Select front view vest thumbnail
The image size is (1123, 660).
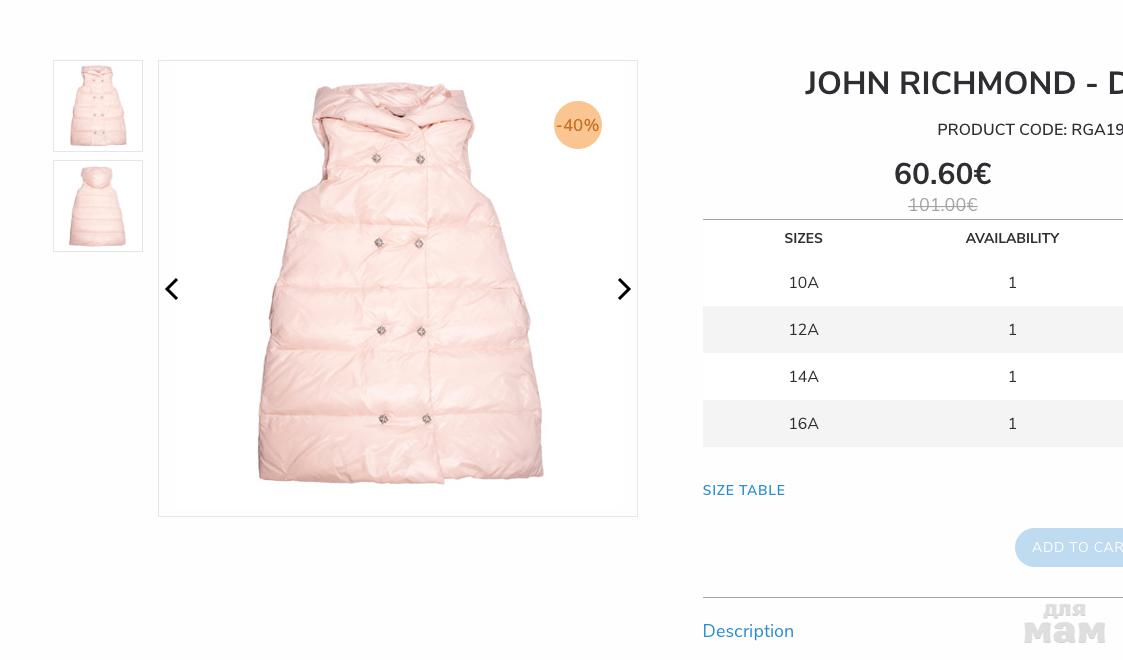(x=98, y=106)
